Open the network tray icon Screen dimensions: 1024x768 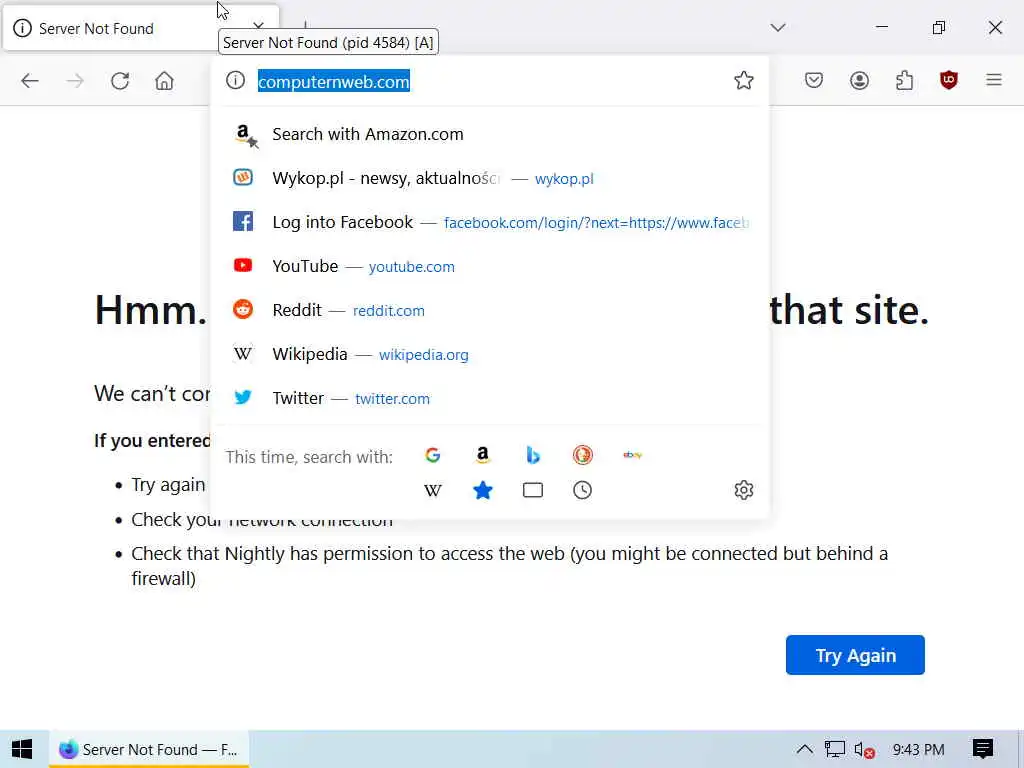click(x=835, y=749)
